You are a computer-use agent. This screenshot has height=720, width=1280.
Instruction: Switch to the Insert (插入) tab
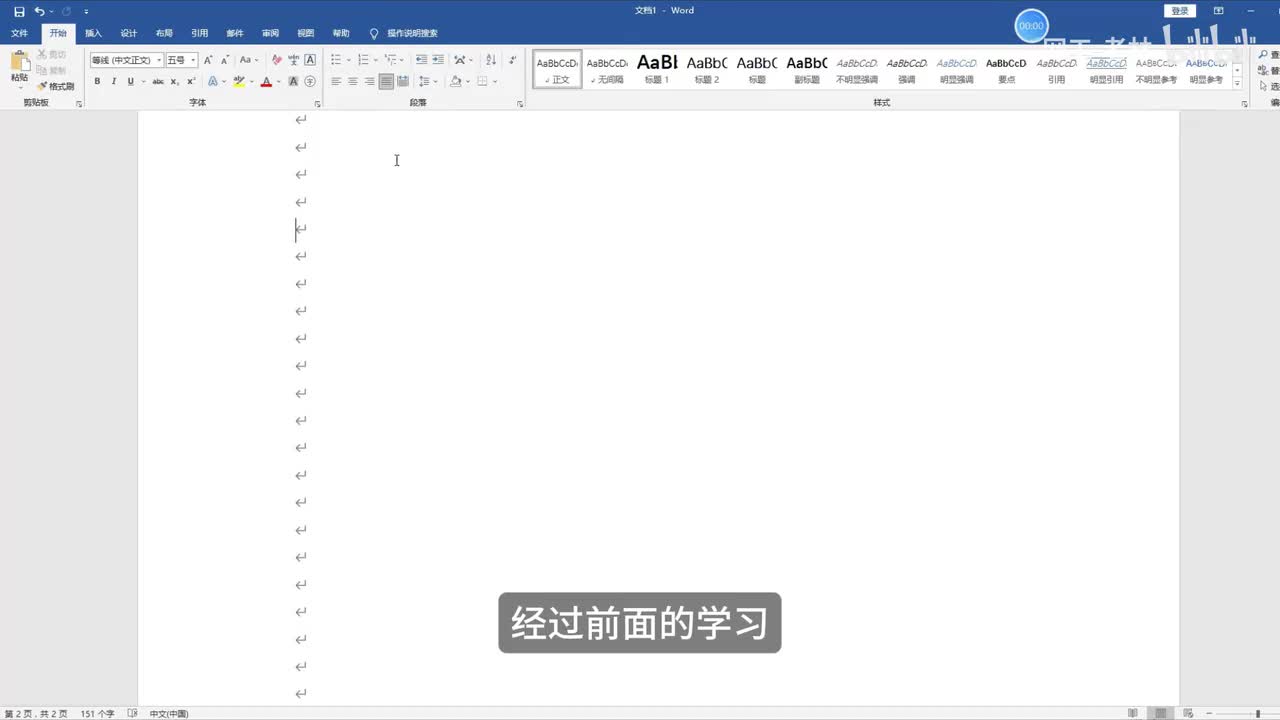(x=93, y=33)
